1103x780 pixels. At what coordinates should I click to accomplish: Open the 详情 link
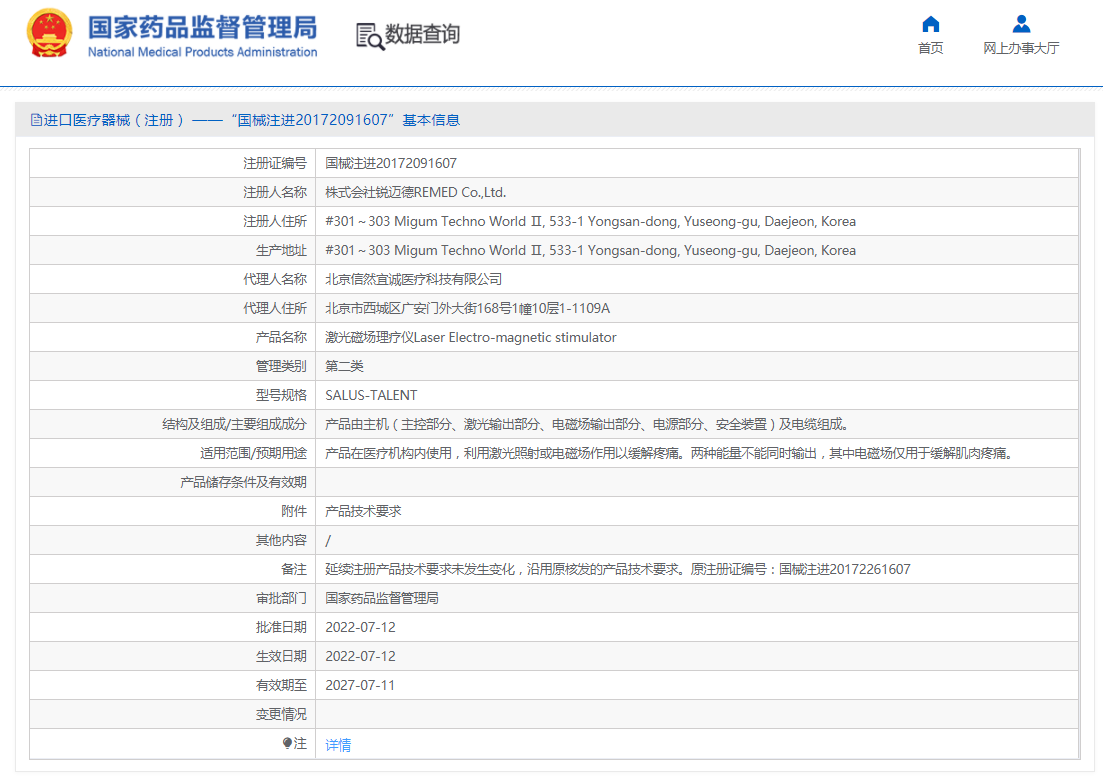pos(338,745)
